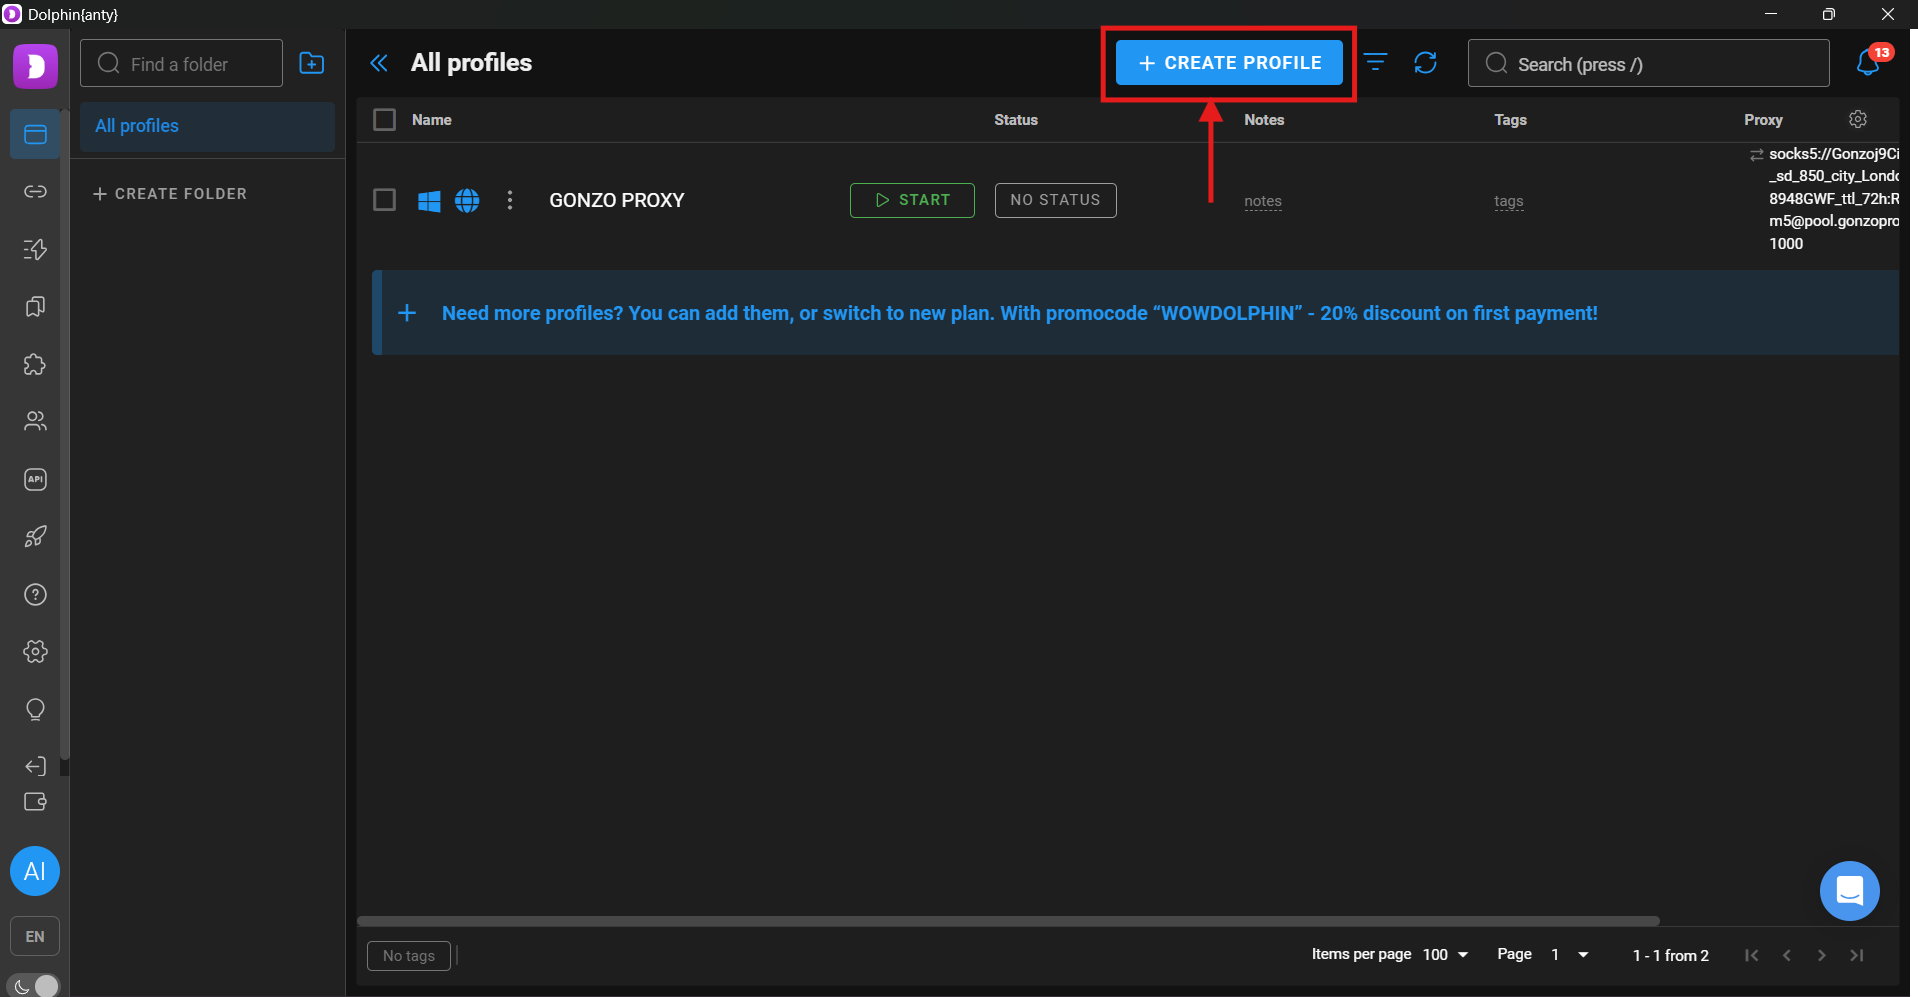Viewport: 1918px width, 997px height.
Task: Edit notes for GONZO PROXY
Action: click(1263, 201)
